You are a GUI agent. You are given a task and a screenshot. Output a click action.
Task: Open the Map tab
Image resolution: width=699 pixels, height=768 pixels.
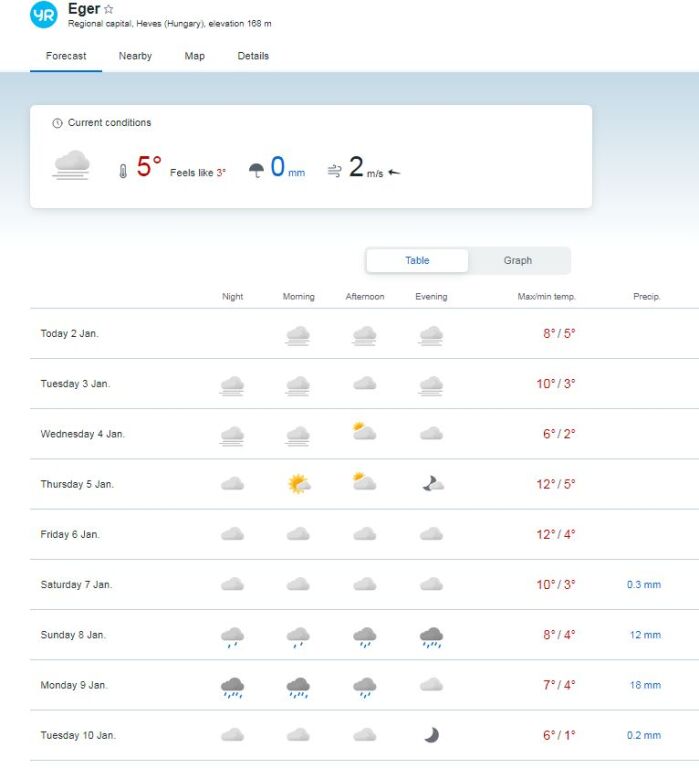[x=195, y=56]
